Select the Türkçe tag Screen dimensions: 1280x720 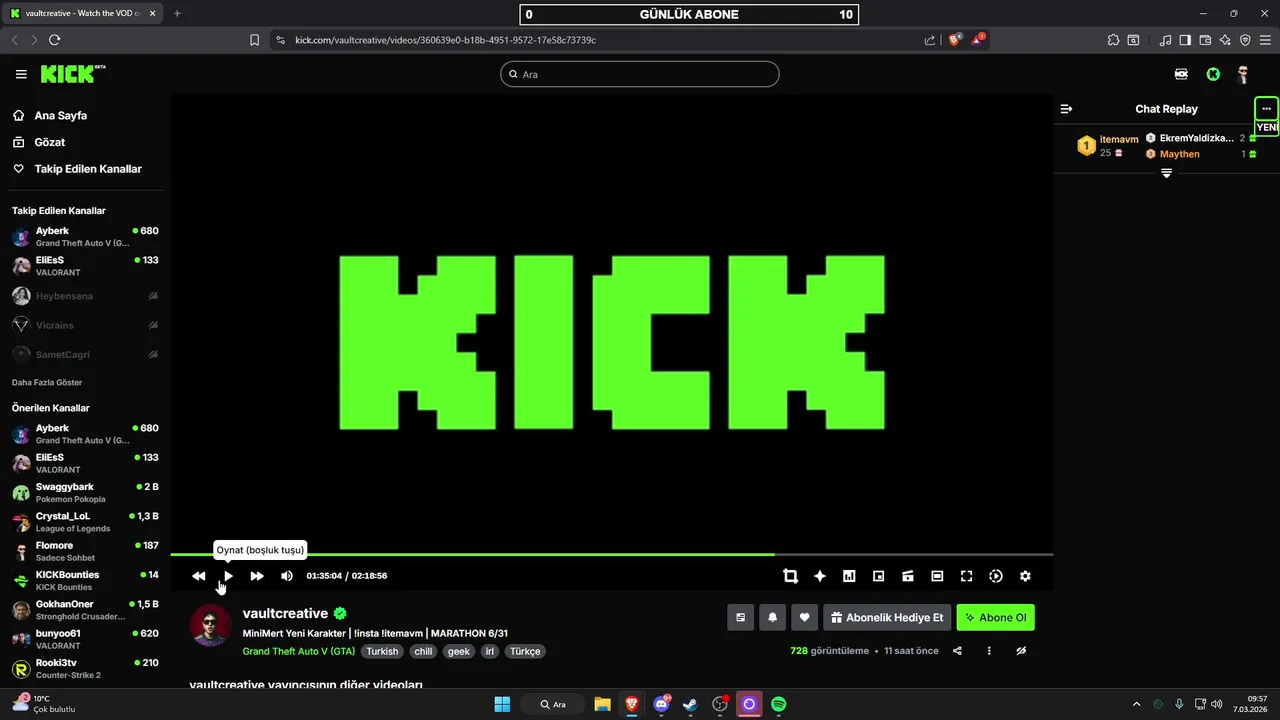525,651
